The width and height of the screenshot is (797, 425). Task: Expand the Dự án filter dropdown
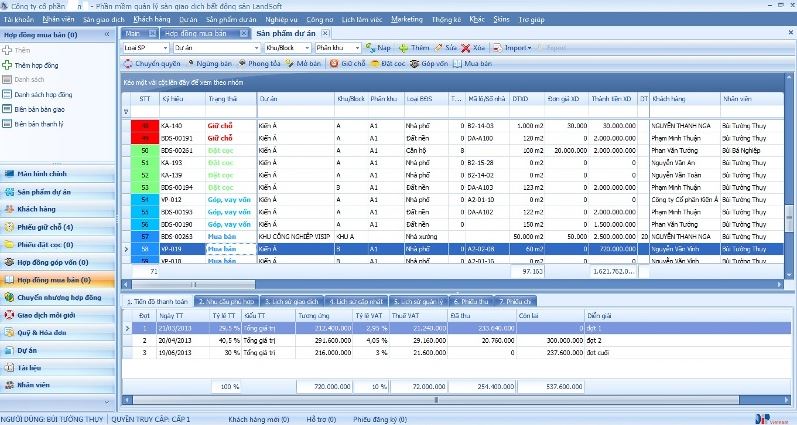point(258,47)
